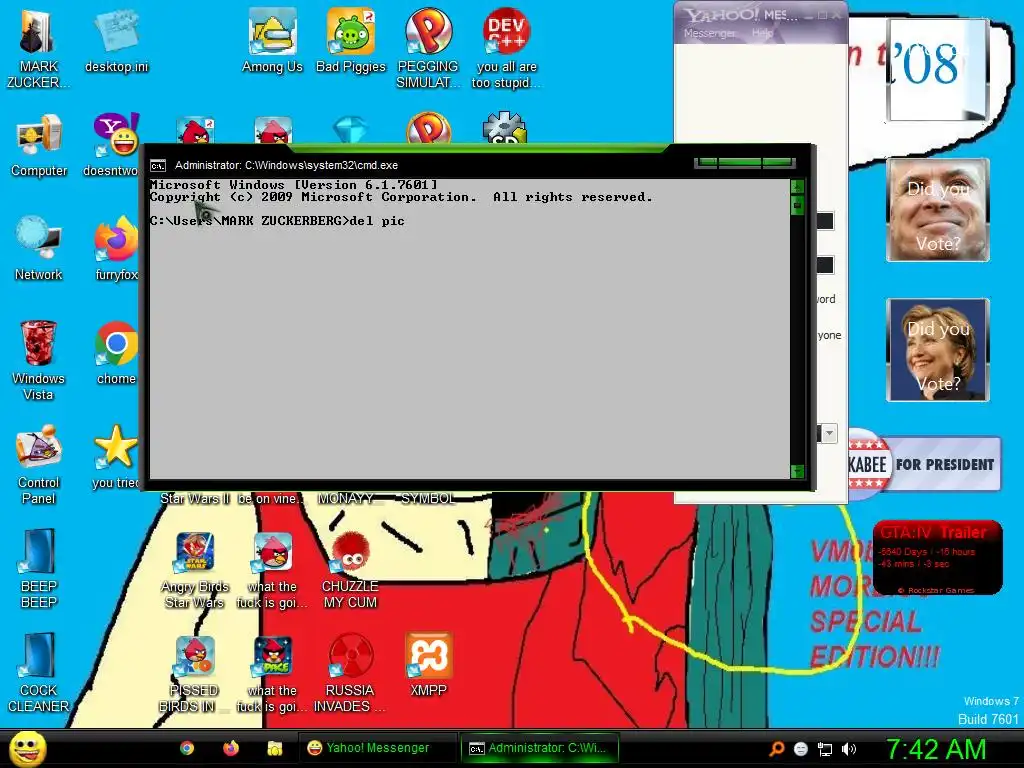This screenshot has height=768, width=1024.
Task: Switch to Yahoo! Messenger taskbar button
Action: tap(377, 748)
